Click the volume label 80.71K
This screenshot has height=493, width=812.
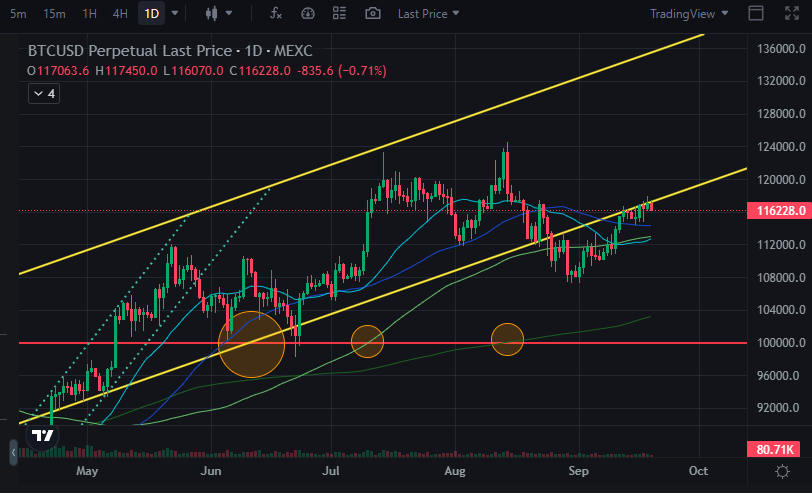coord(775,449)
